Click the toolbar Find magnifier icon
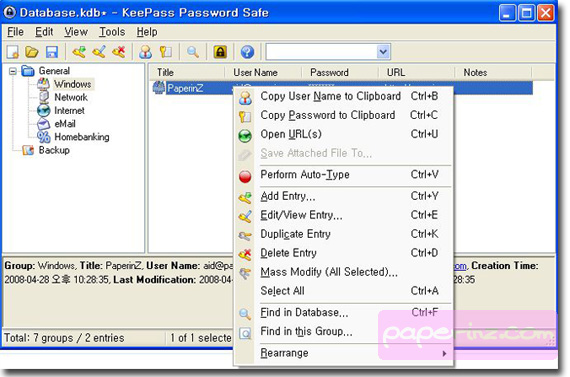 tap(193, 52)
